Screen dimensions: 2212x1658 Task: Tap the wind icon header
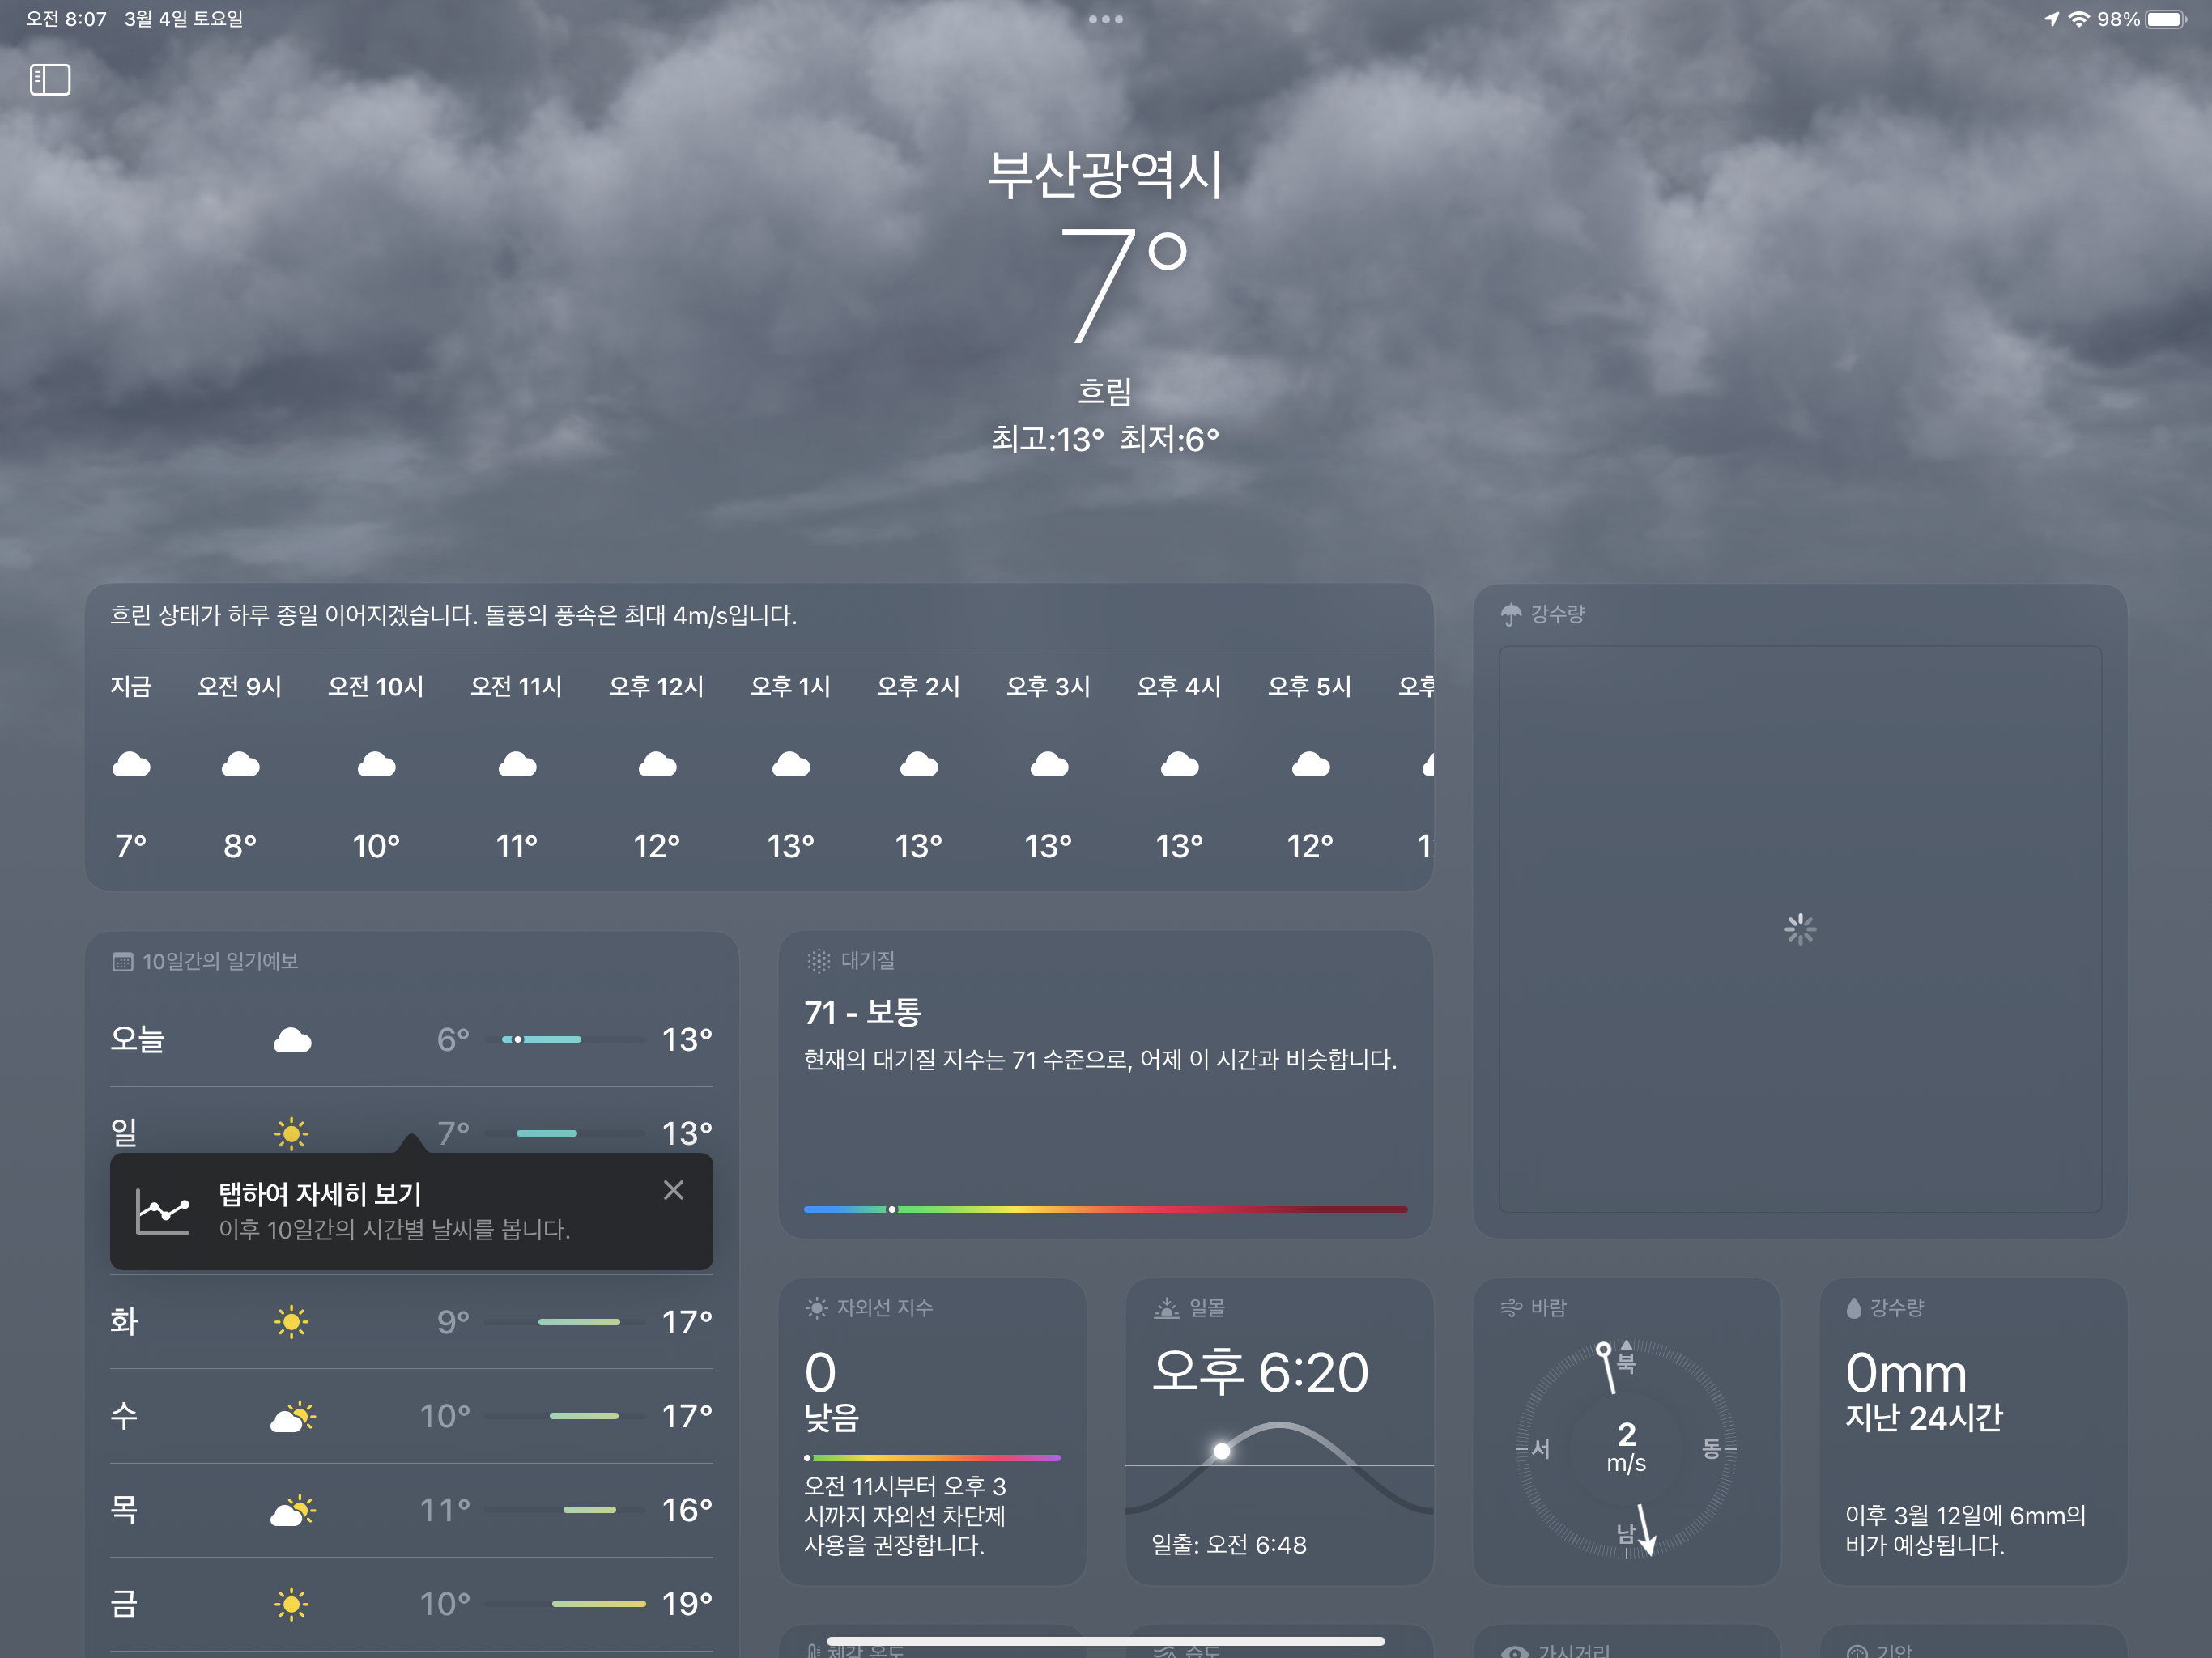click(x=1510, y=1308)
